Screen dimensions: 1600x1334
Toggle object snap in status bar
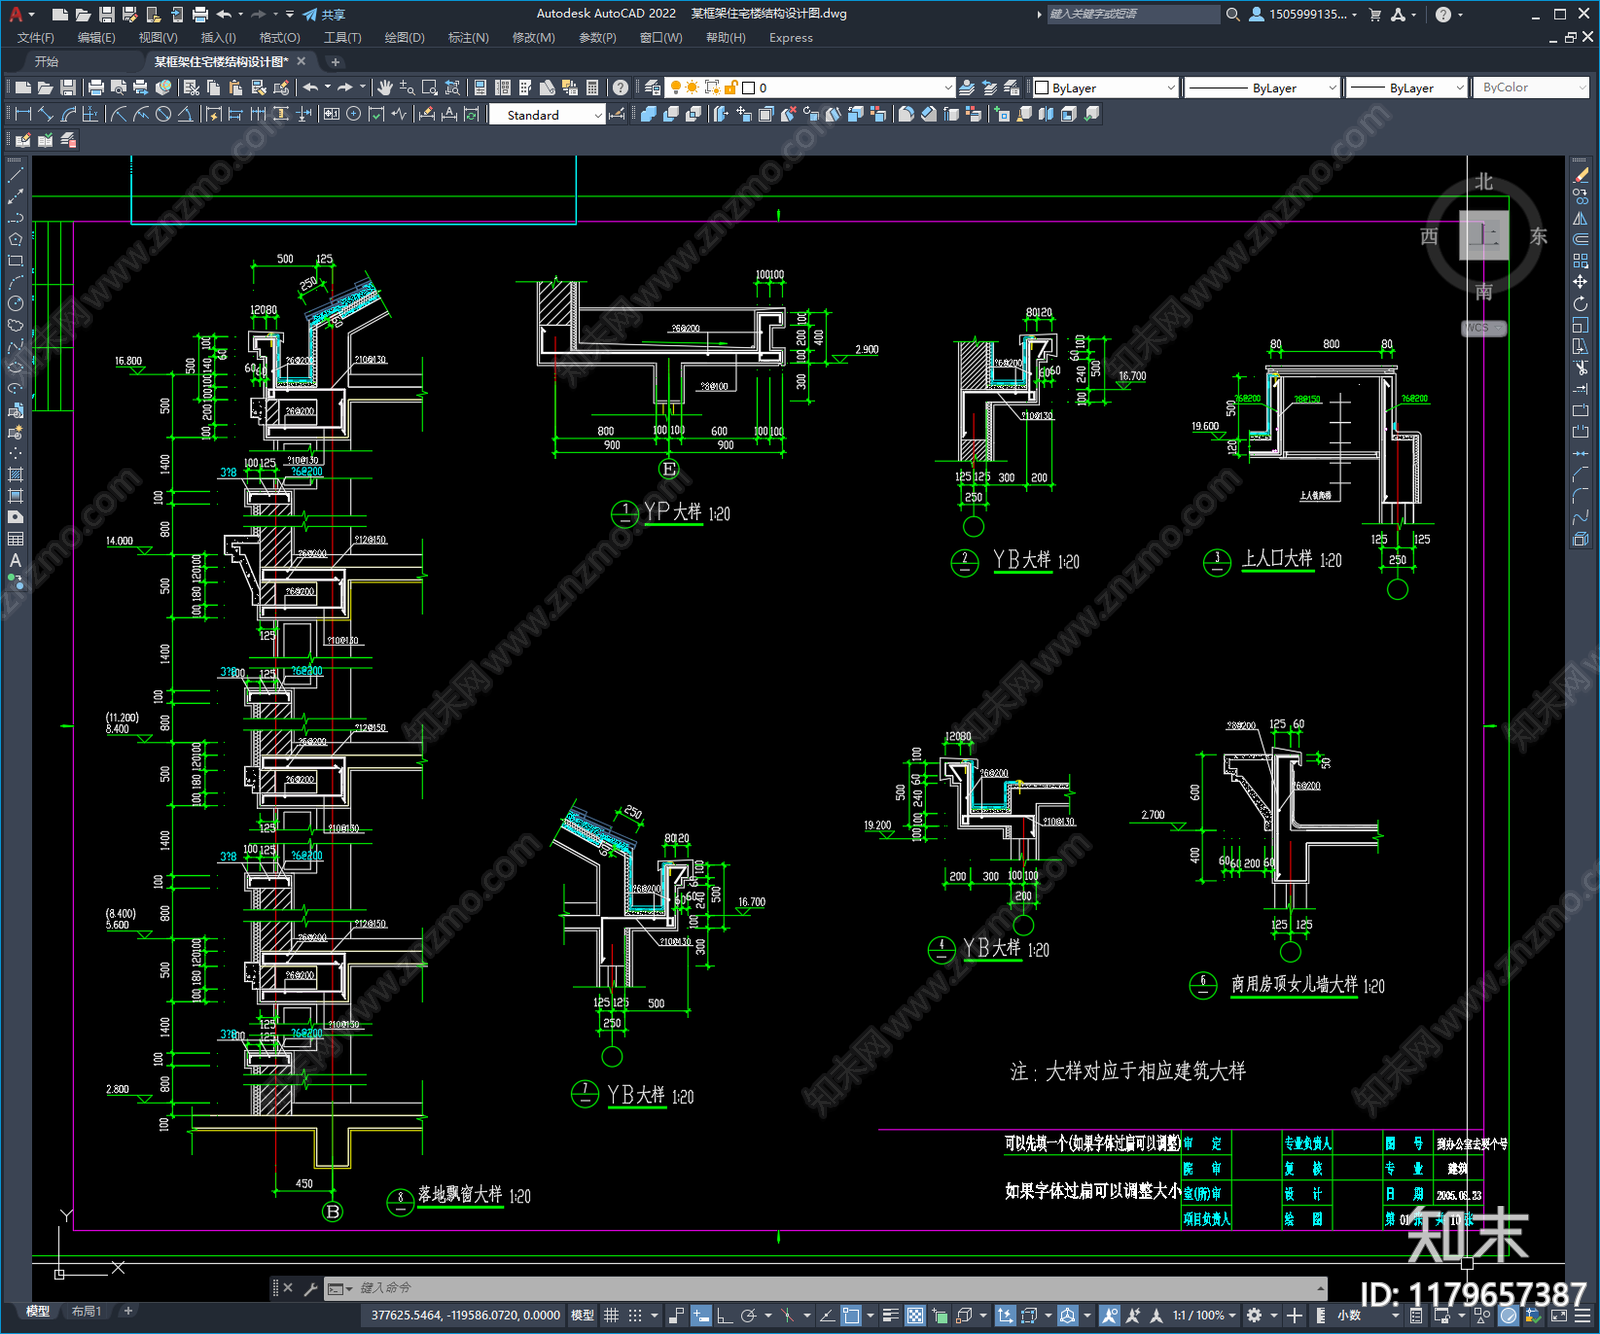pyautogui.click(x=851, y=1316)
